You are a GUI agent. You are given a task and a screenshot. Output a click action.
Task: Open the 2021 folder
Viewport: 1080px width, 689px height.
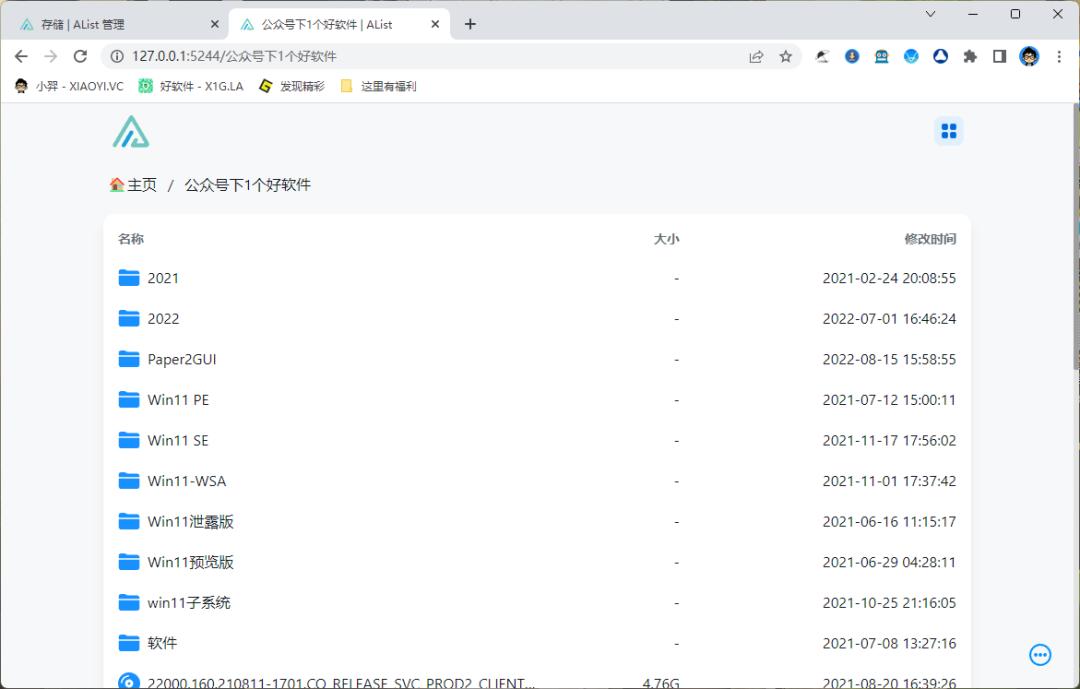(163, 278)
